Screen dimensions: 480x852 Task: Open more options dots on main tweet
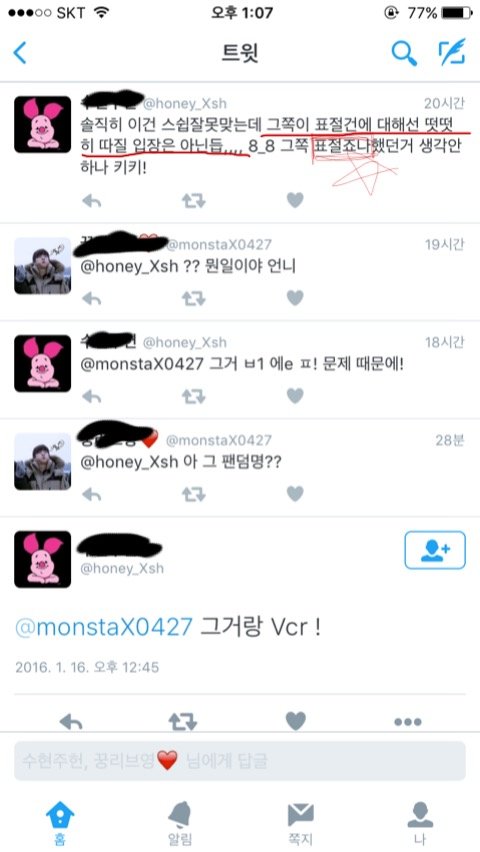408,722
